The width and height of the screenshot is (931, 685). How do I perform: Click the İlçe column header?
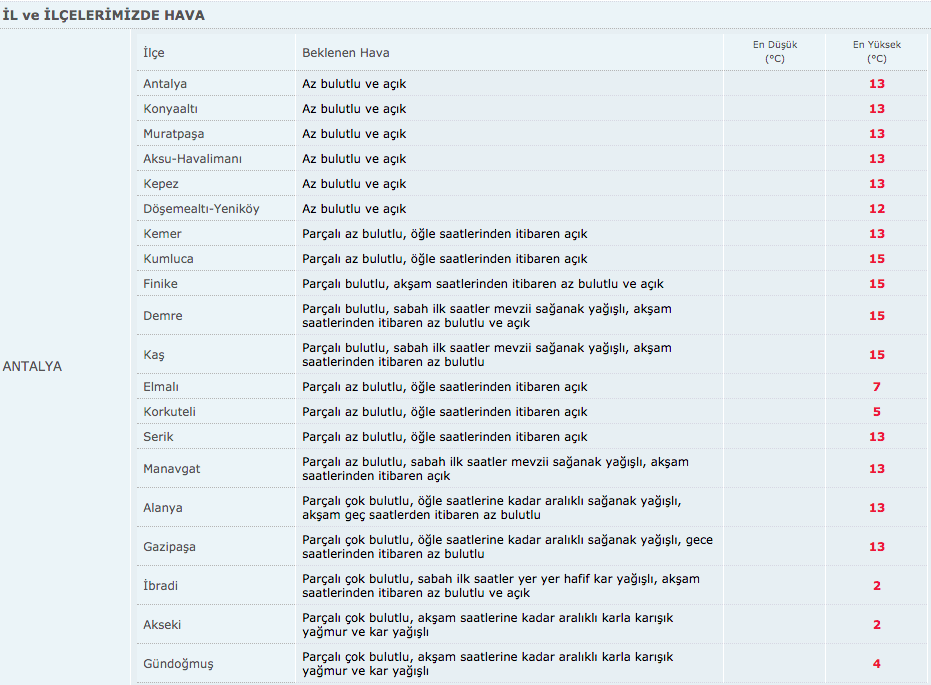(154, 53)
